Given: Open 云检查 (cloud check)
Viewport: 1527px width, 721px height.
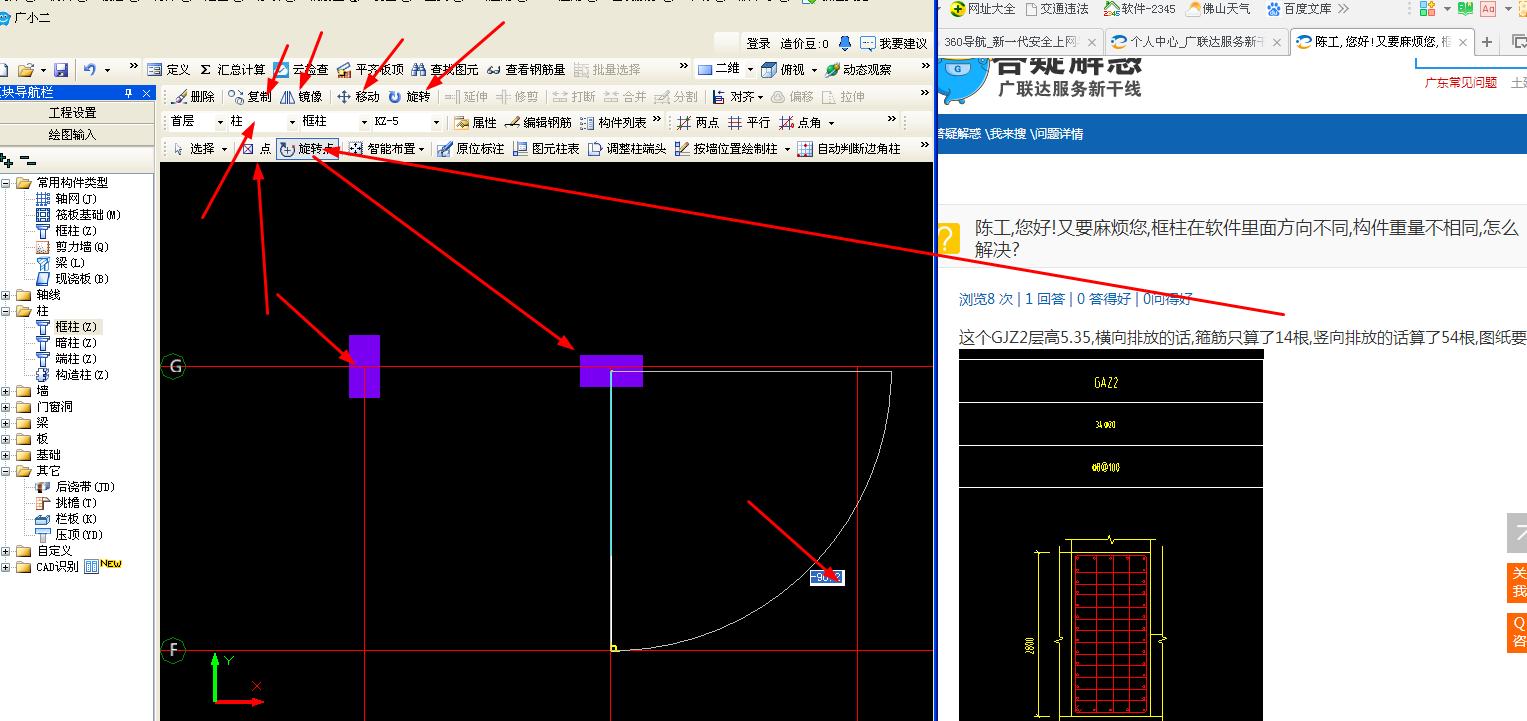Looking at the screenshot, I should tap(301, 70).
